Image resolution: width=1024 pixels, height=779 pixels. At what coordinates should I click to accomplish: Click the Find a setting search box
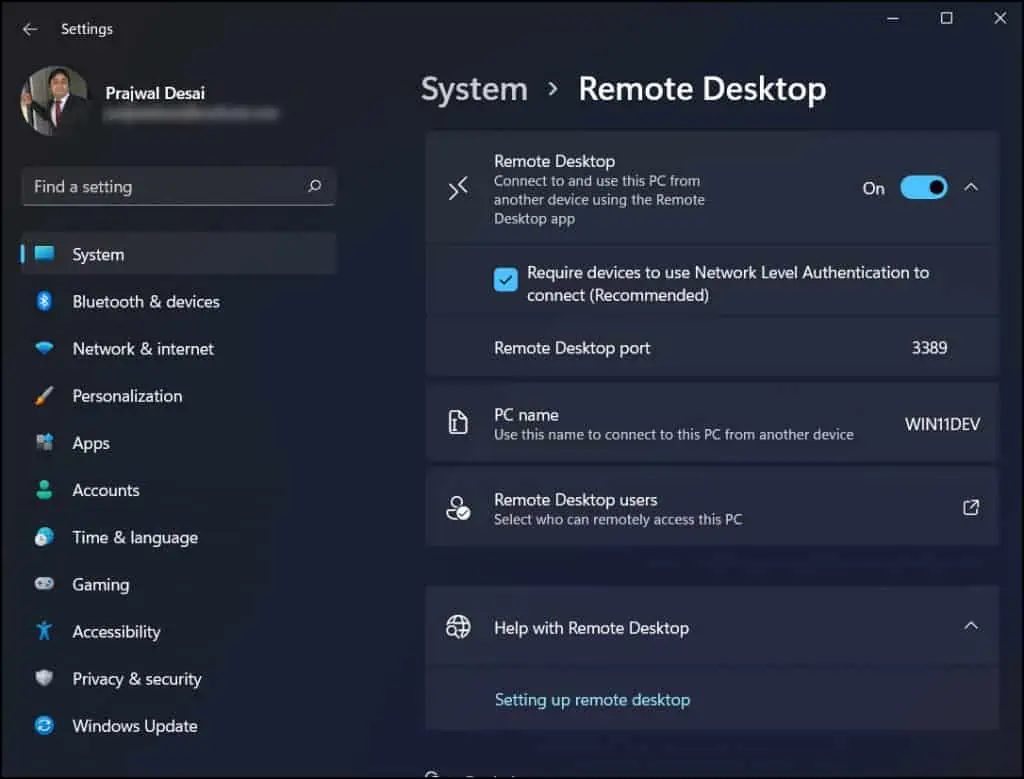(179, 186)
